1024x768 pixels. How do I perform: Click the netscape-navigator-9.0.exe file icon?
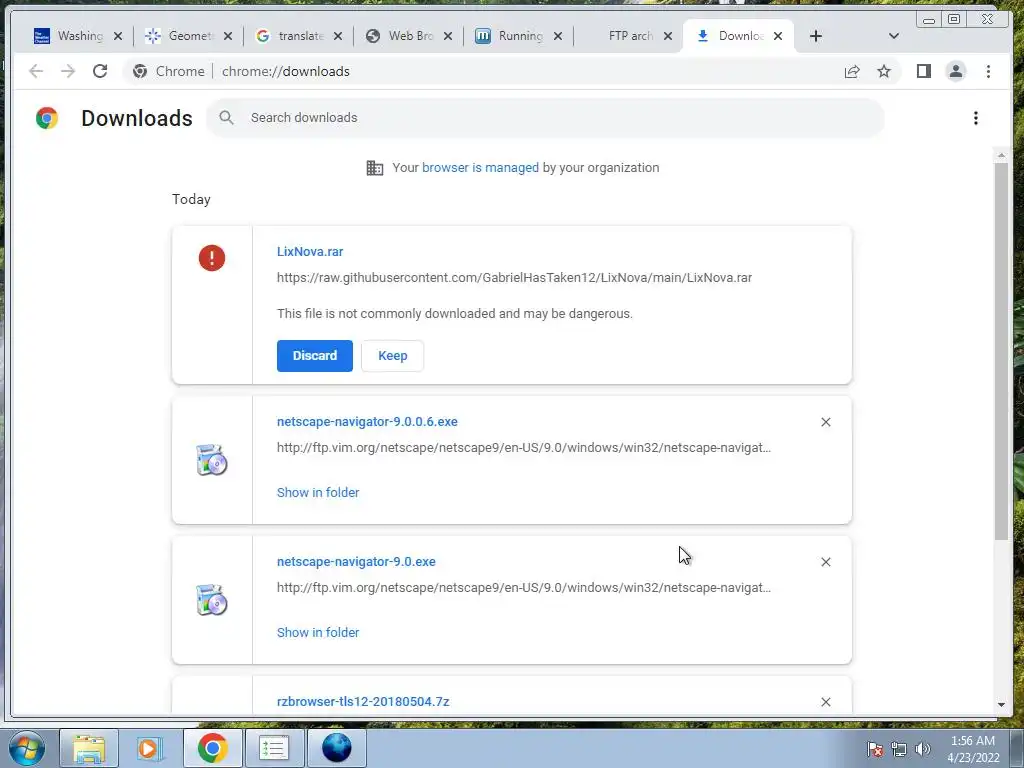coord(212,600)
